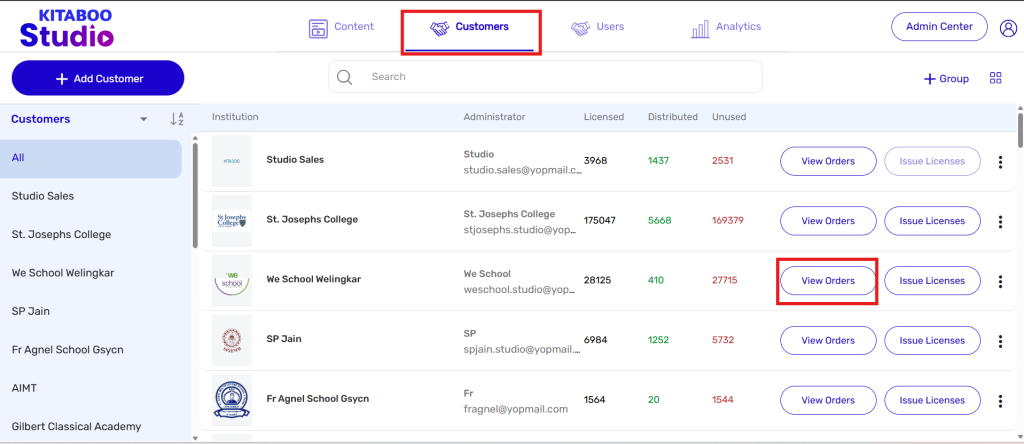The height and width of the screenshot is (444, 1024).
Task: View Orders for We School Welingkar
Action: click(x=828, y=281)
